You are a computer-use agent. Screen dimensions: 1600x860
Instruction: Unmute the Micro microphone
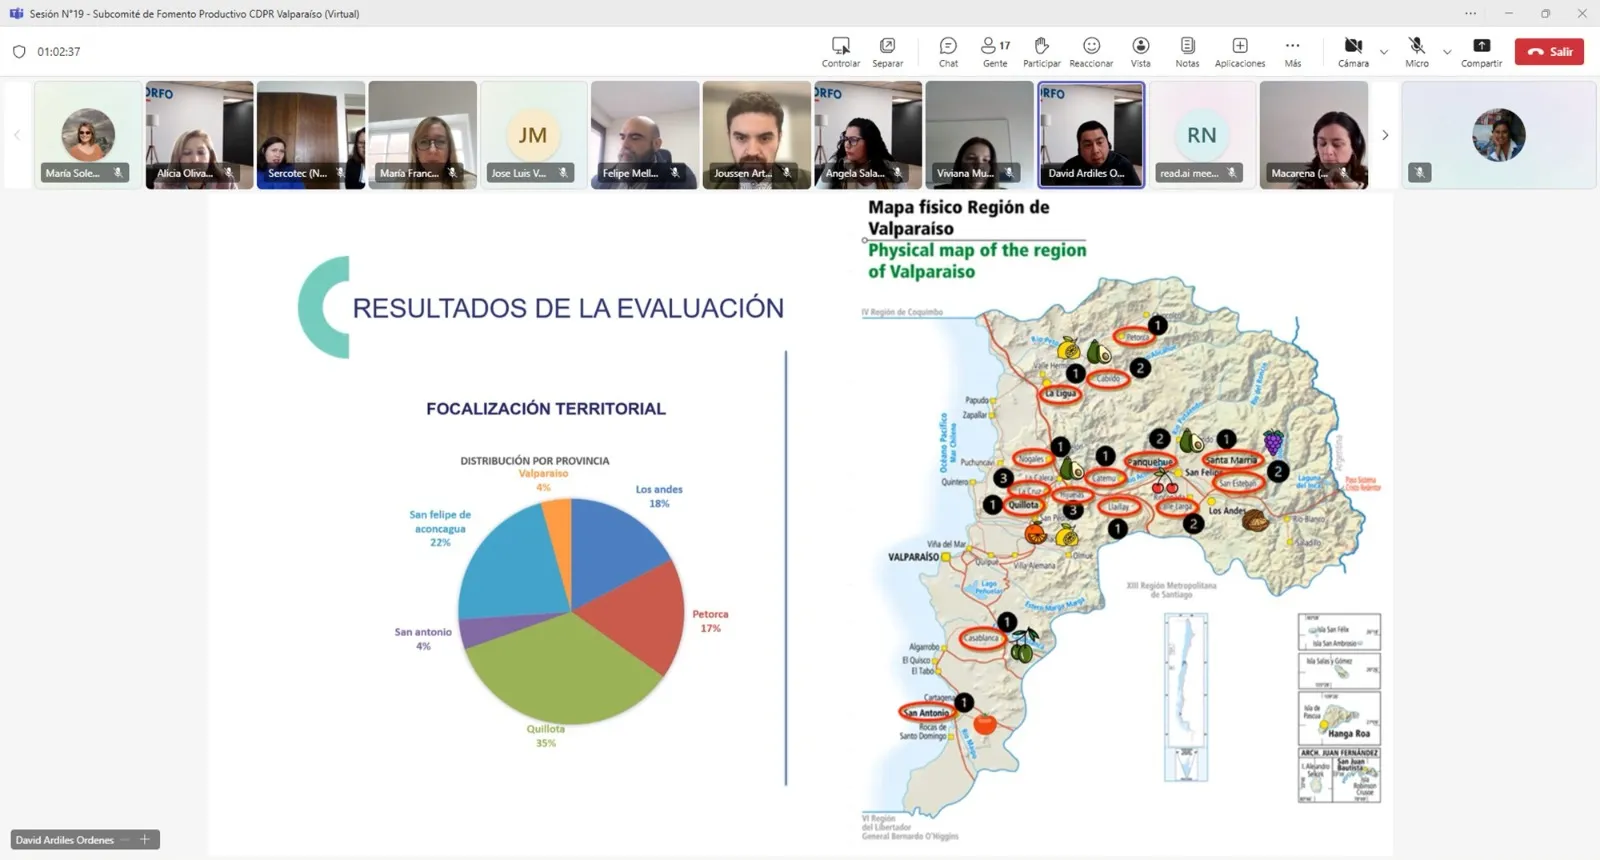pyautogui.click(x=1417, y=51)
